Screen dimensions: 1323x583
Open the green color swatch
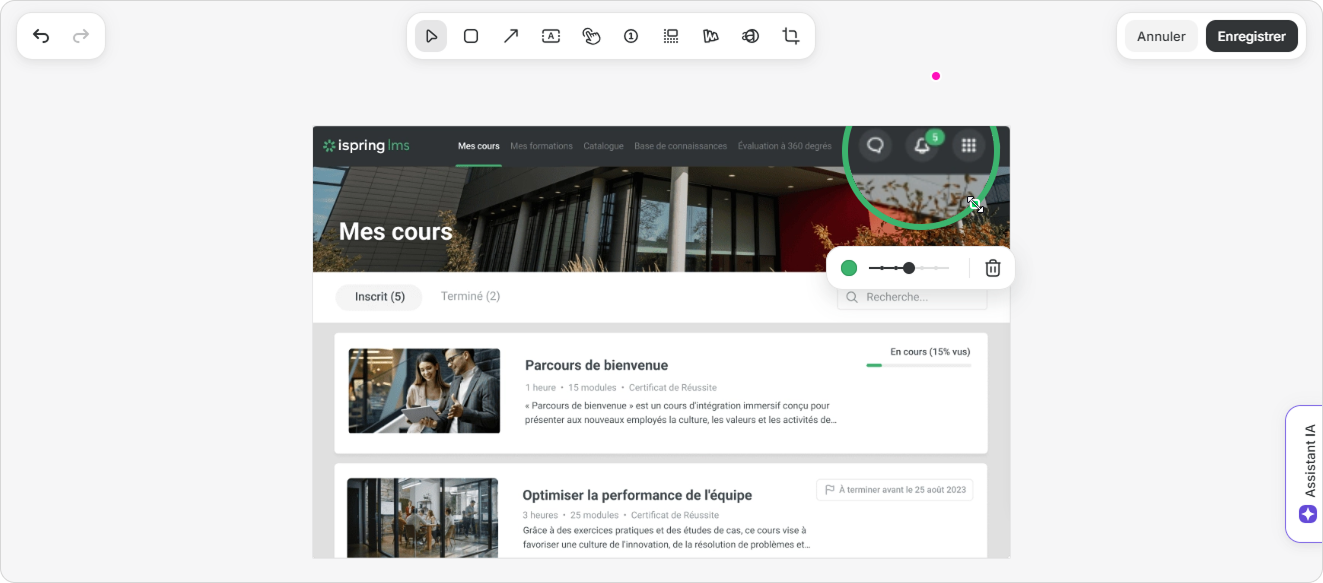pyautogui.click(x=849, y=268)
